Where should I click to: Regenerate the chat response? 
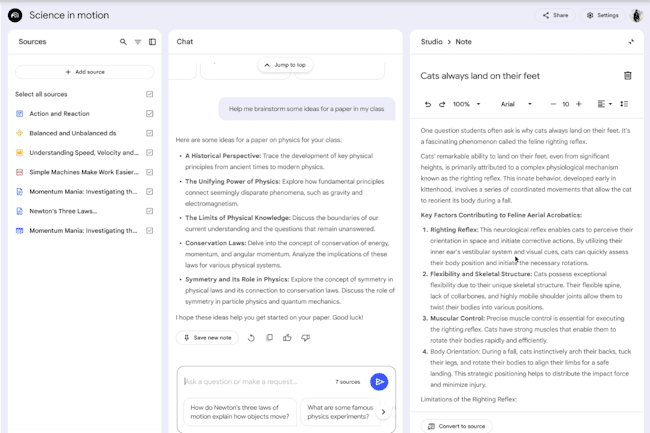point(251,338)
